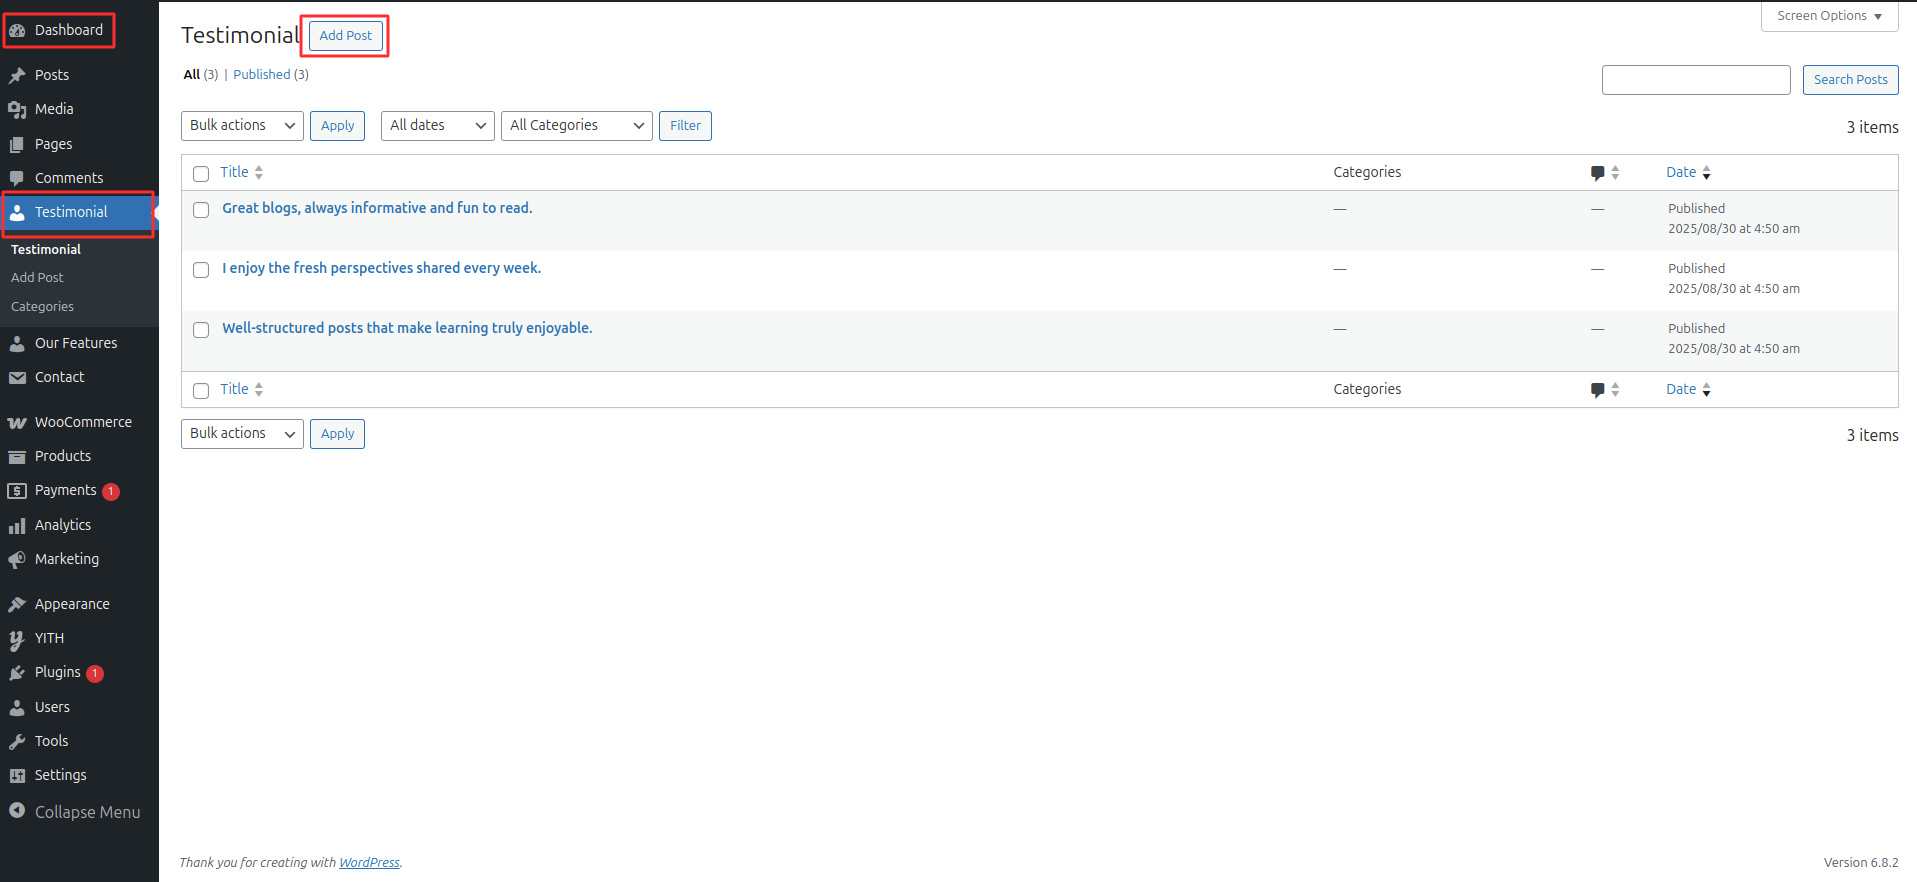Open the Media library icon
This screenshot has height=882, width=1917.
(17, 110)
